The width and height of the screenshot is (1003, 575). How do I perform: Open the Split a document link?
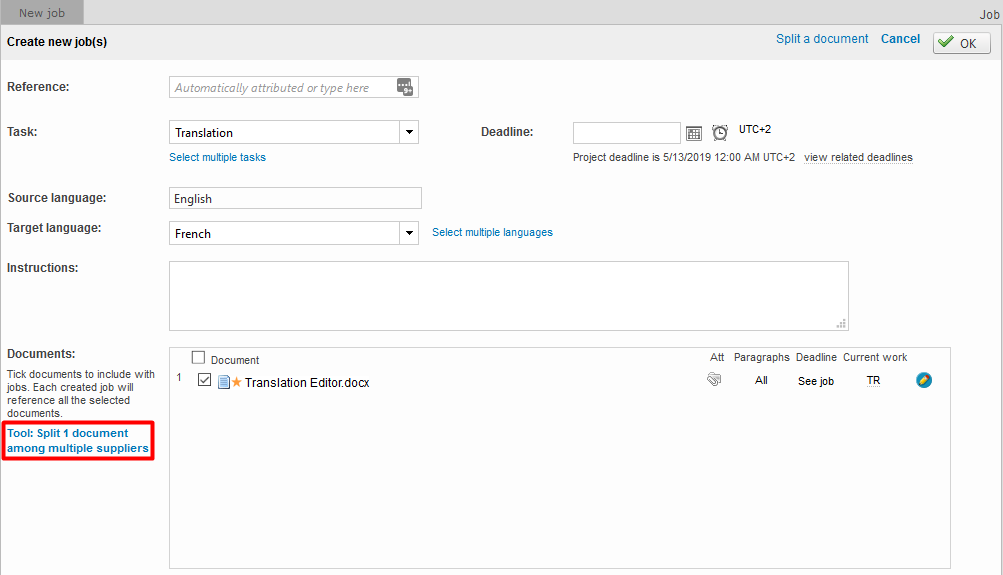822,39
